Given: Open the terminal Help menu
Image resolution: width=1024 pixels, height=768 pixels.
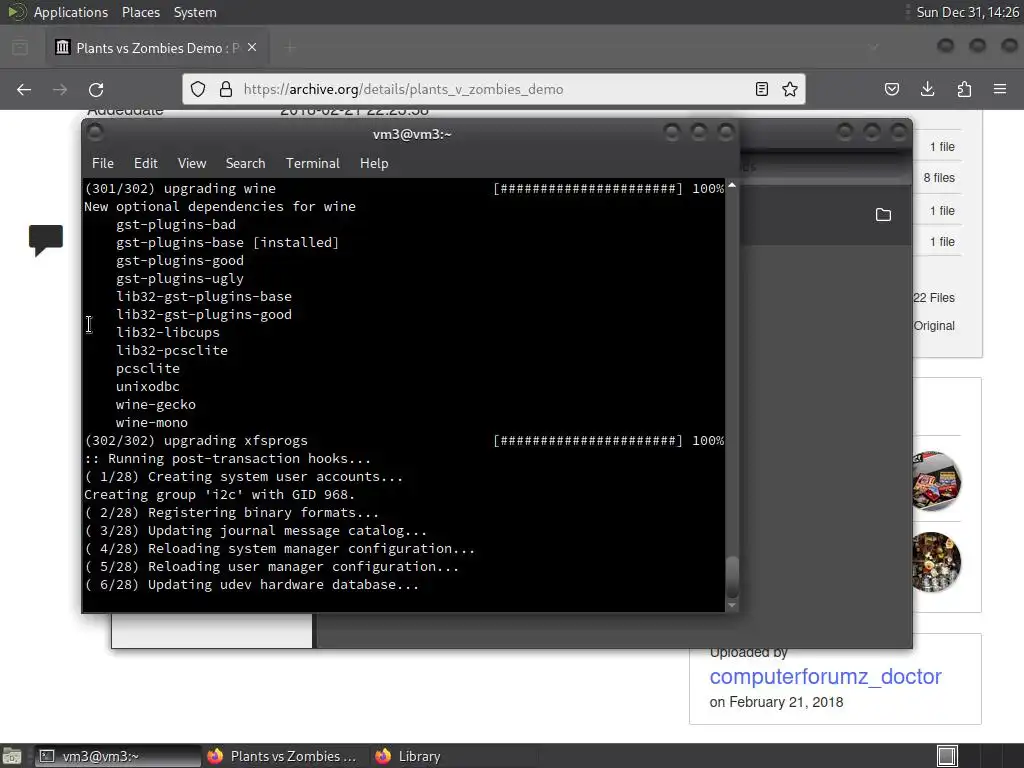Looking at the screenshot, I should coord(374,163).
